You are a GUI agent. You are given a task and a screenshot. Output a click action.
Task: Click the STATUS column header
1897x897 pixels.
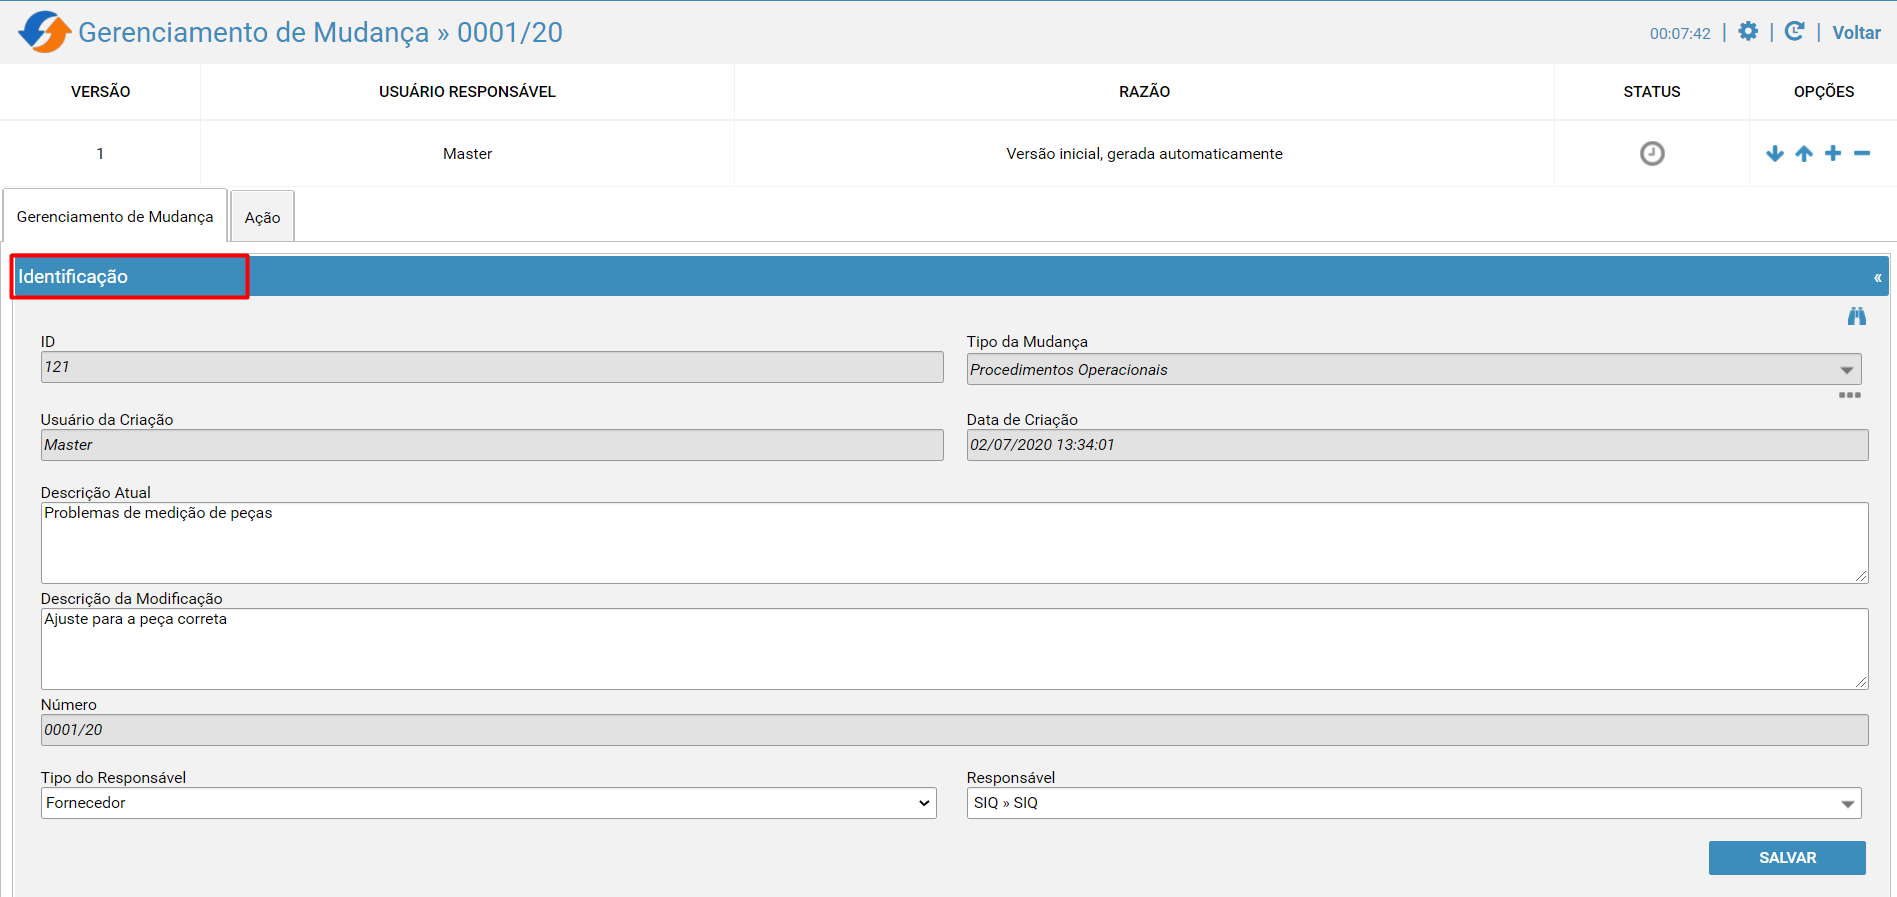(x=1651, y=92)
